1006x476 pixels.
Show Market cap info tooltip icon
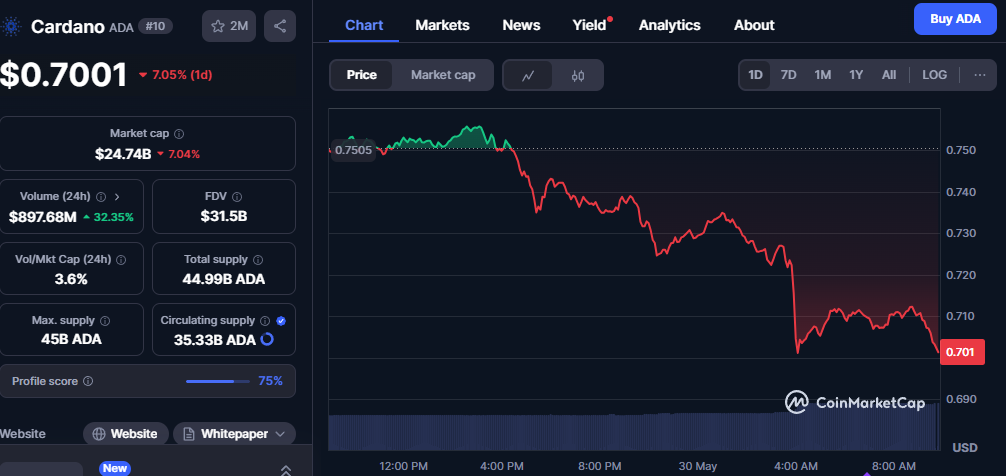(179, 133)
